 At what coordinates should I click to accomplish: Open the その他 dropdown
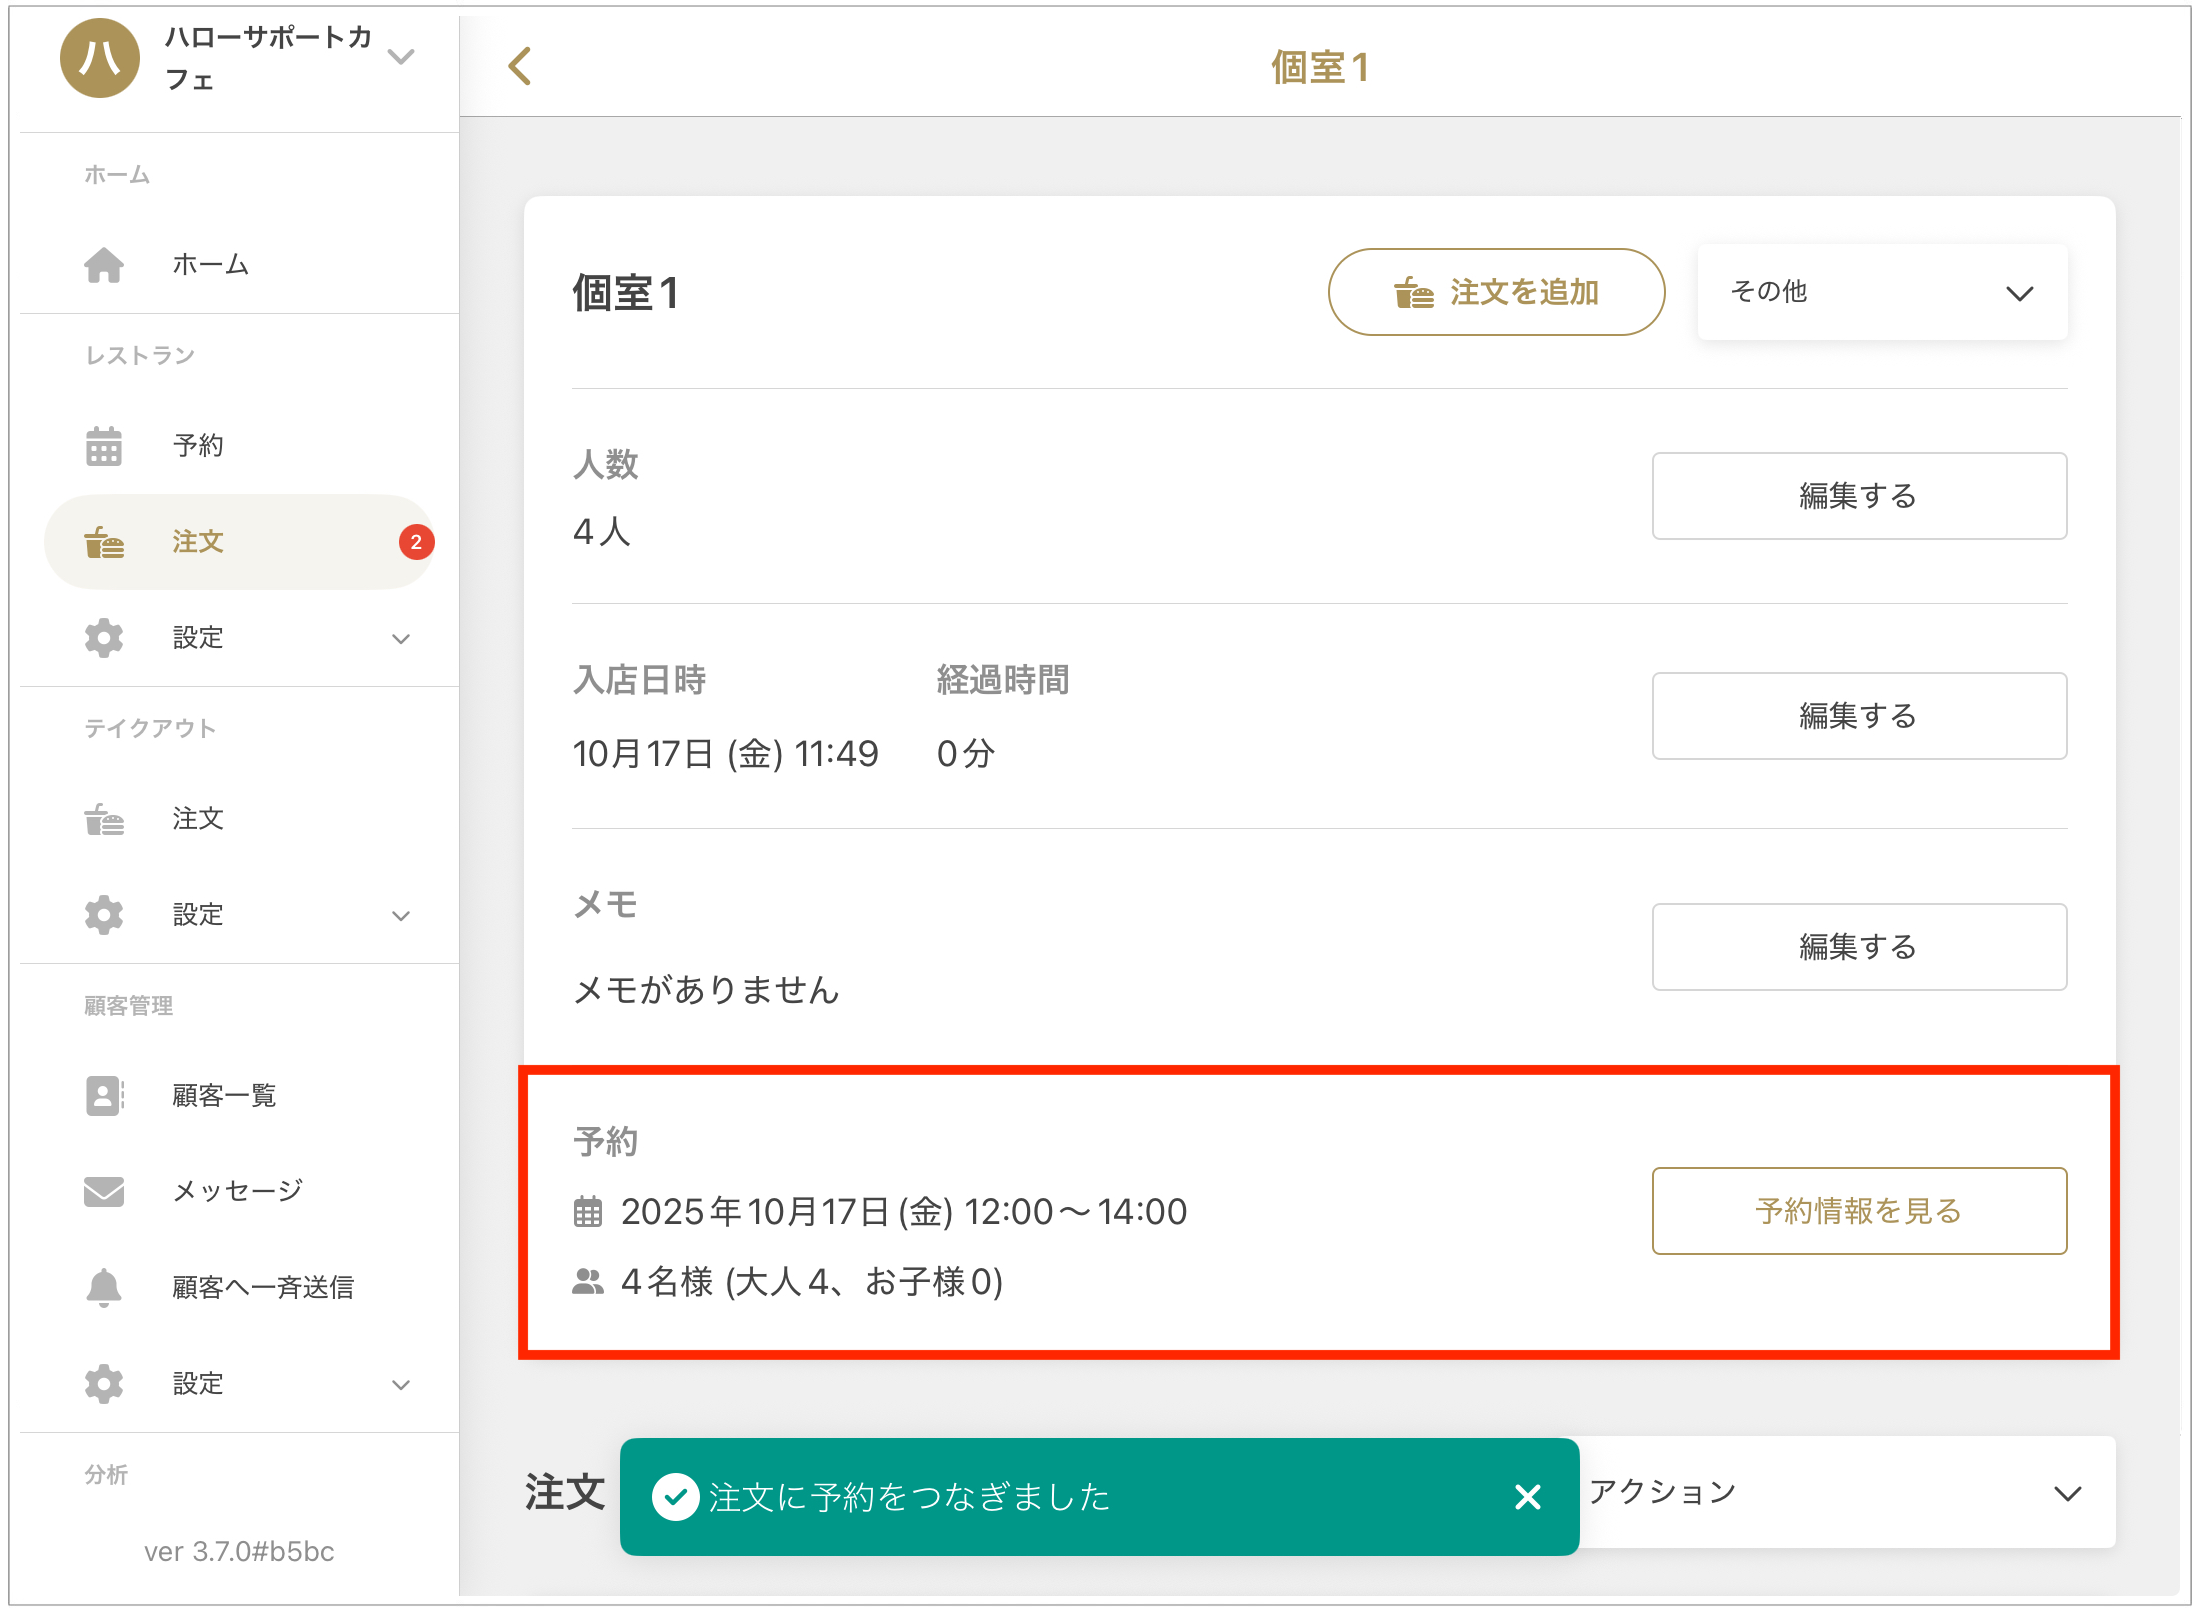click(x=1881, y=292)
